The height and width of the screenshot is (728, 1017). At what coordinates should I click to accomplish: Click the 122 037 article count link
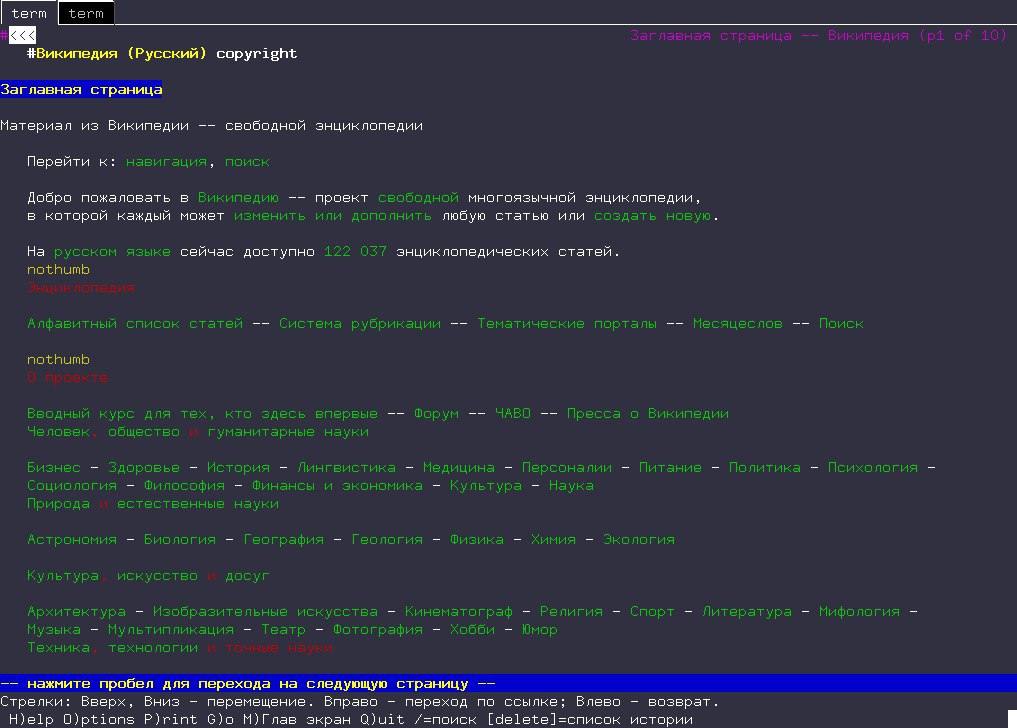point(355,251)
